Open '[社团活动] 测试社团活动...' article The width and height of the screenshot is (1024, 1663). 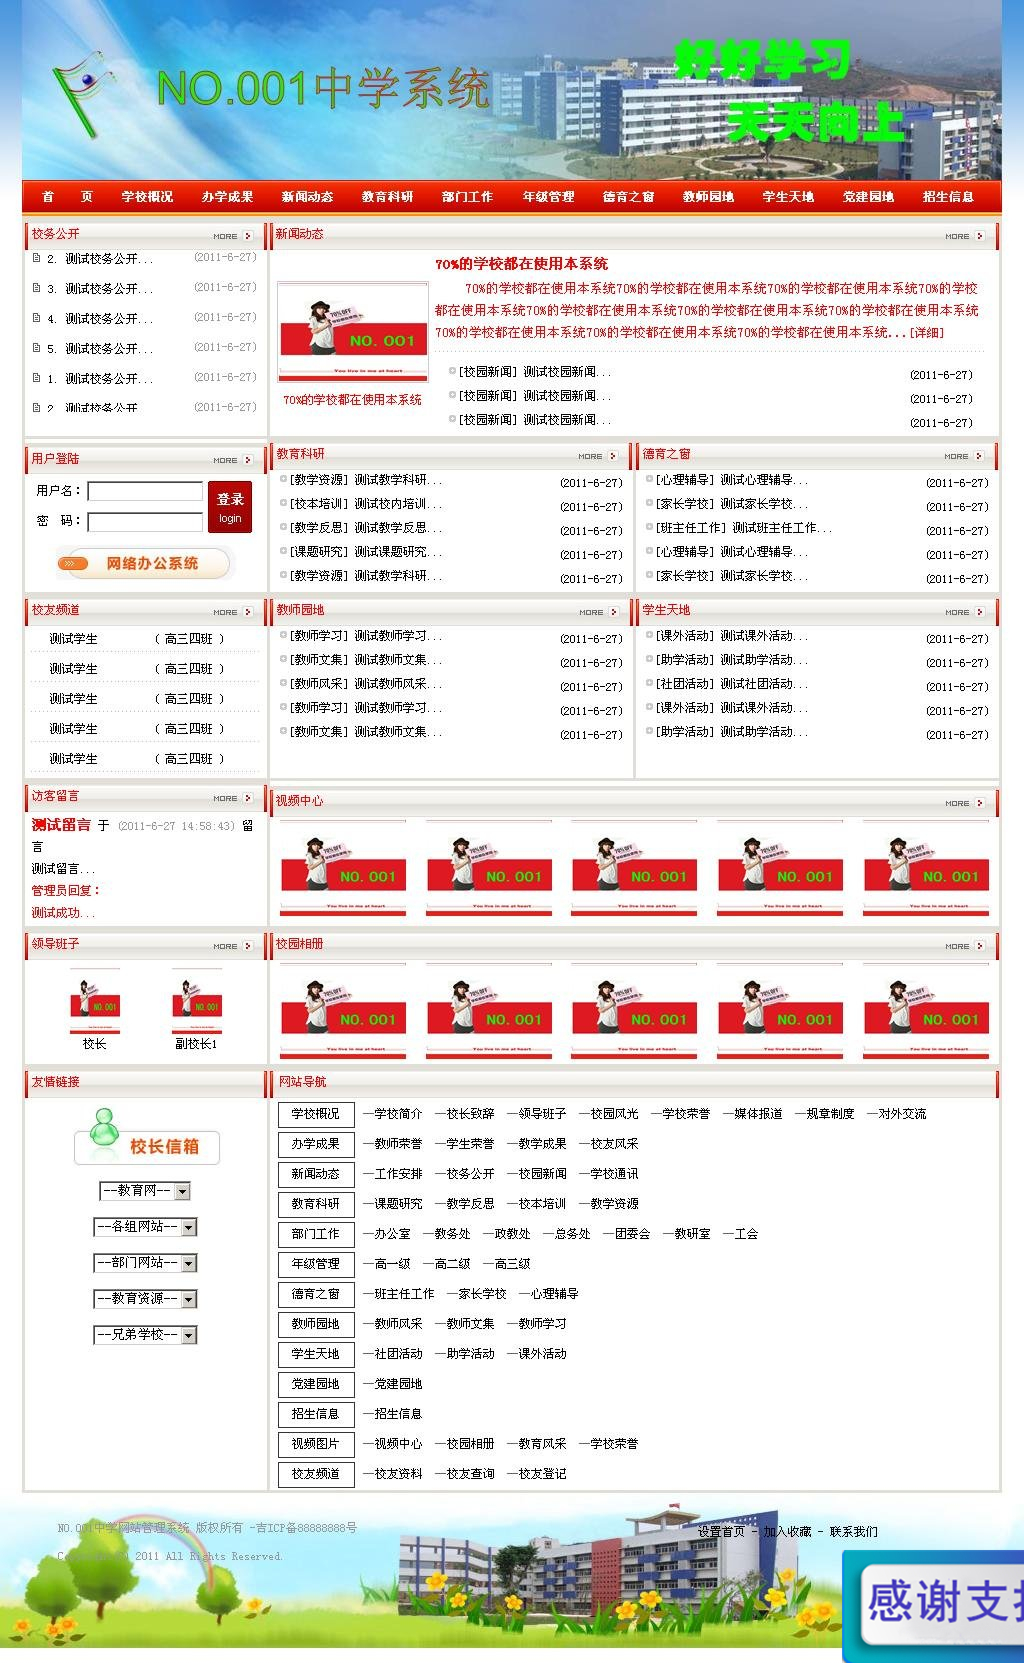[x=731, y=684]
